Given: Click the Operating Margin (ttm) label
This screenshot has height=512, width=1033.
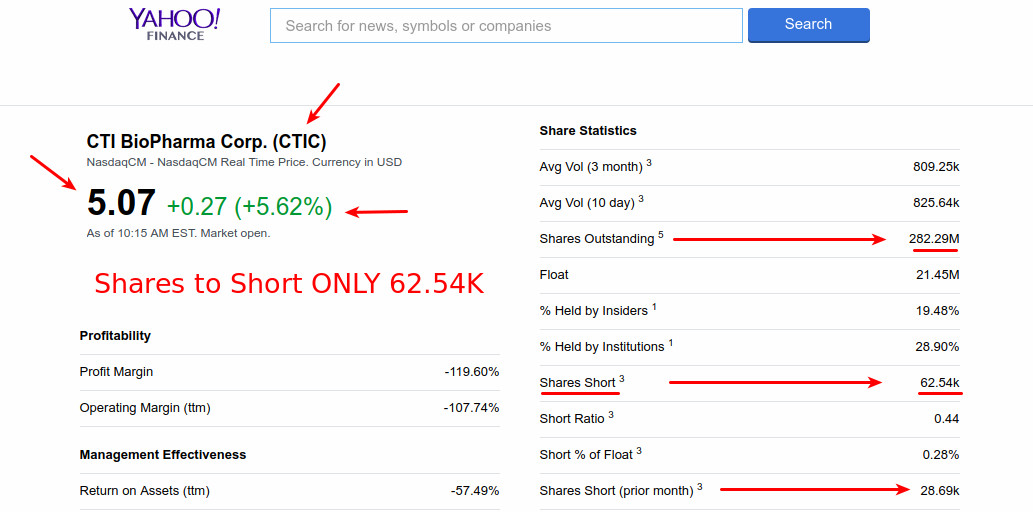Looking at the screenshot, I should coord(145,408).
